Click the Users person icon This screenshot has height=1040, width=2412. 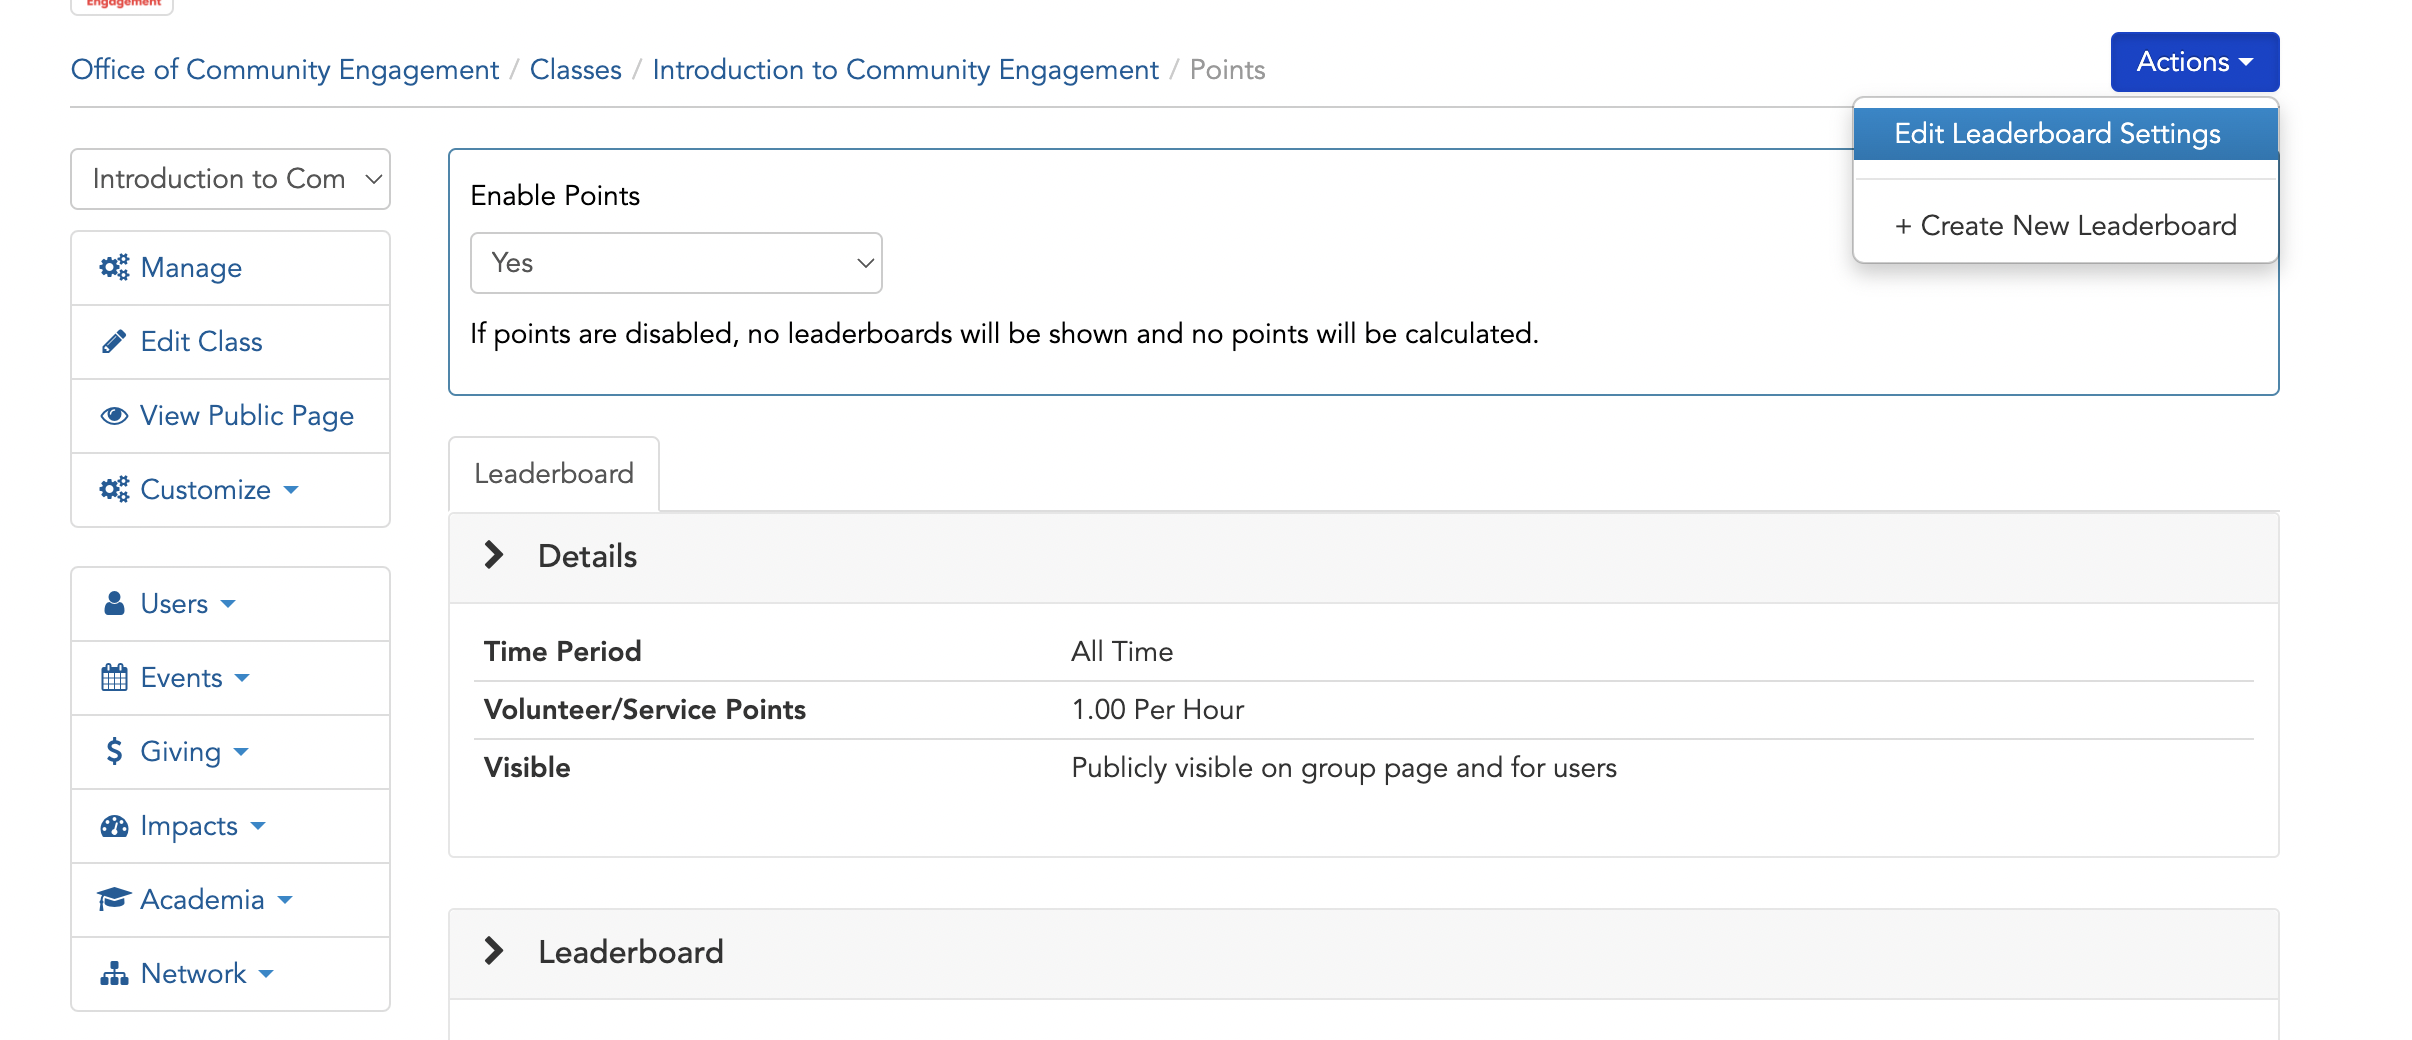point(114,603)
